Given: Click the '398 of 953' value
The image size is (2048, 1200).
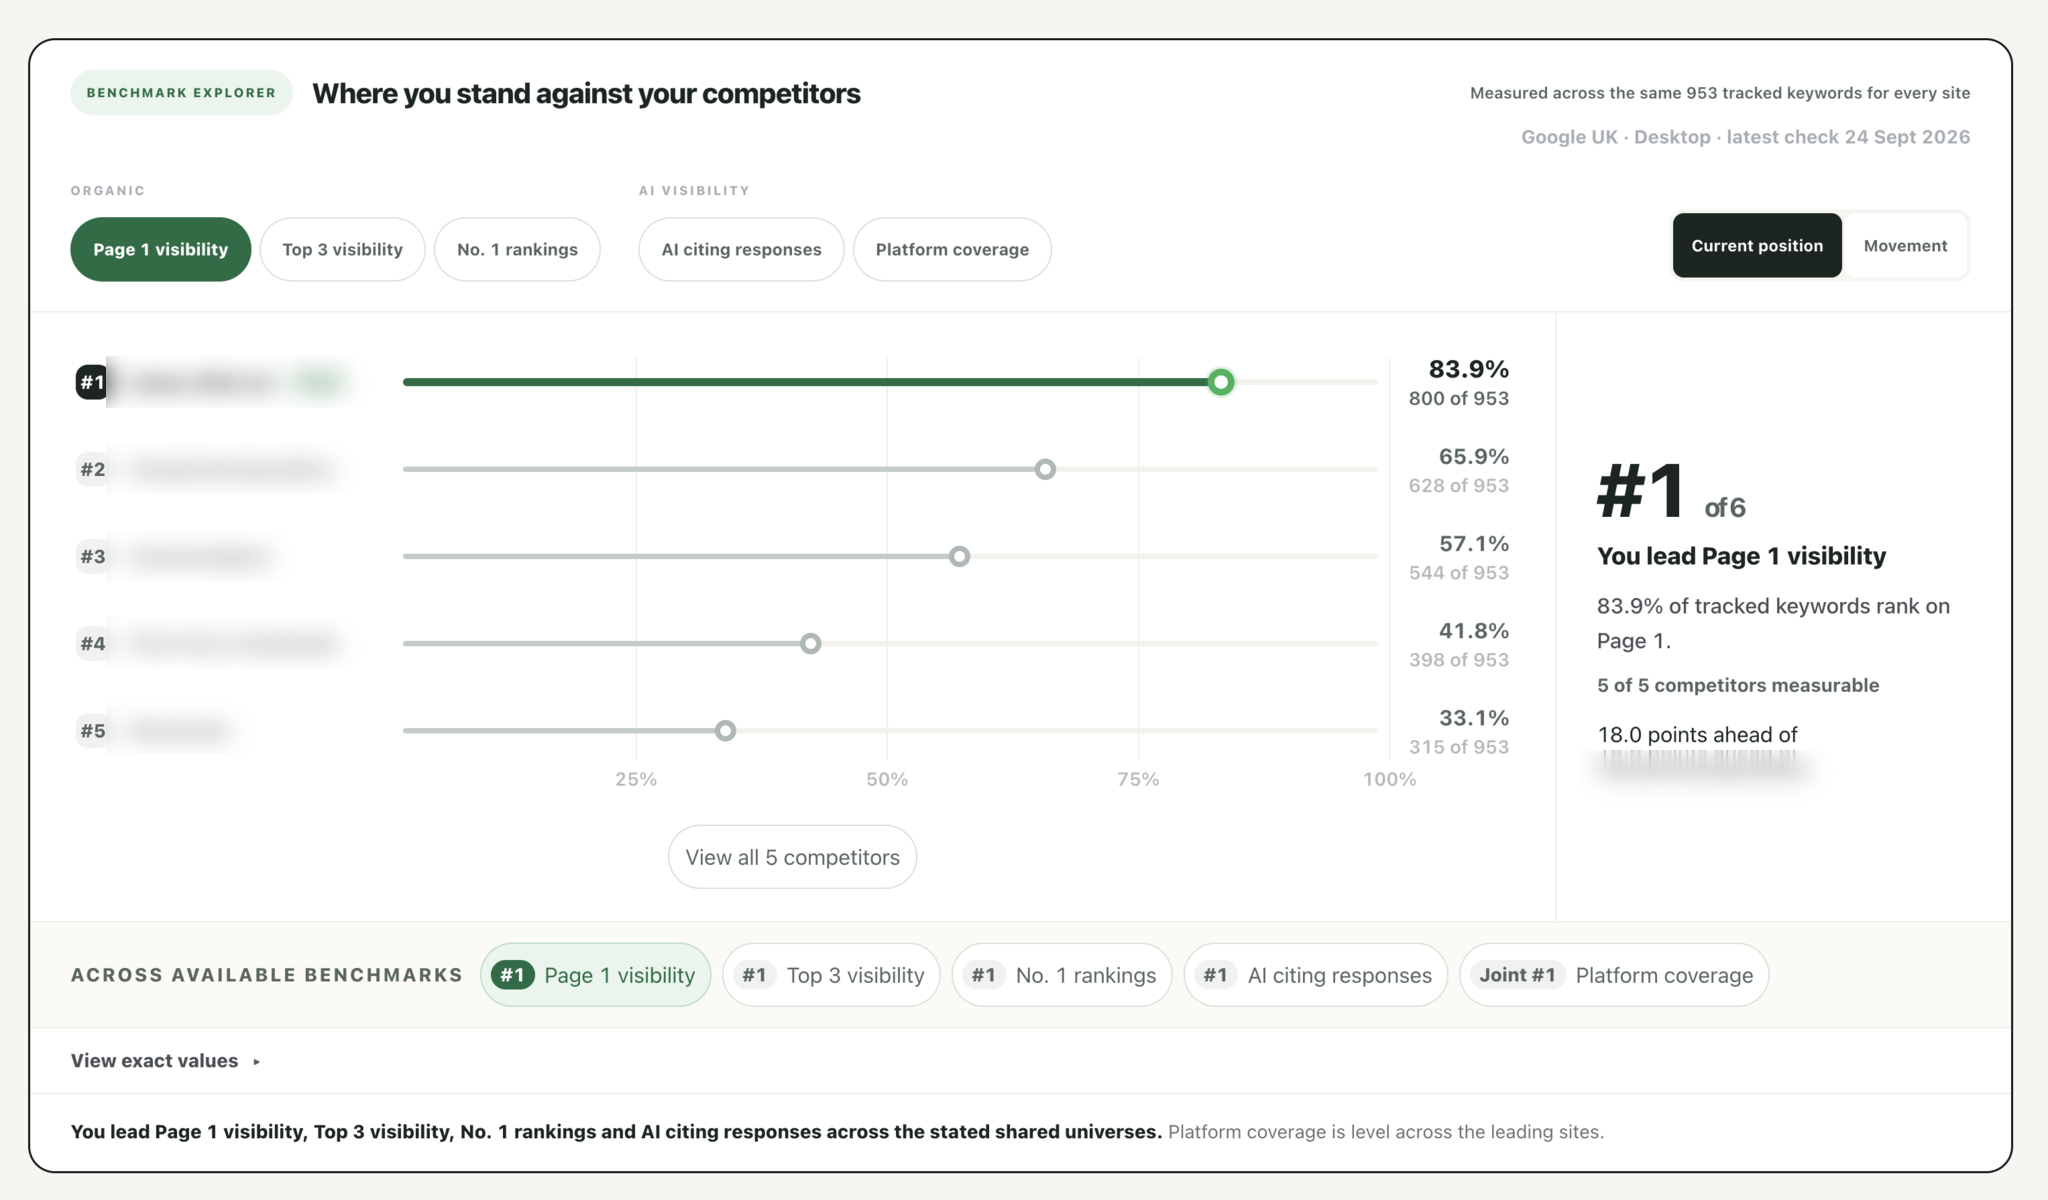Looking at the screenshot, I should (1458, 659).
